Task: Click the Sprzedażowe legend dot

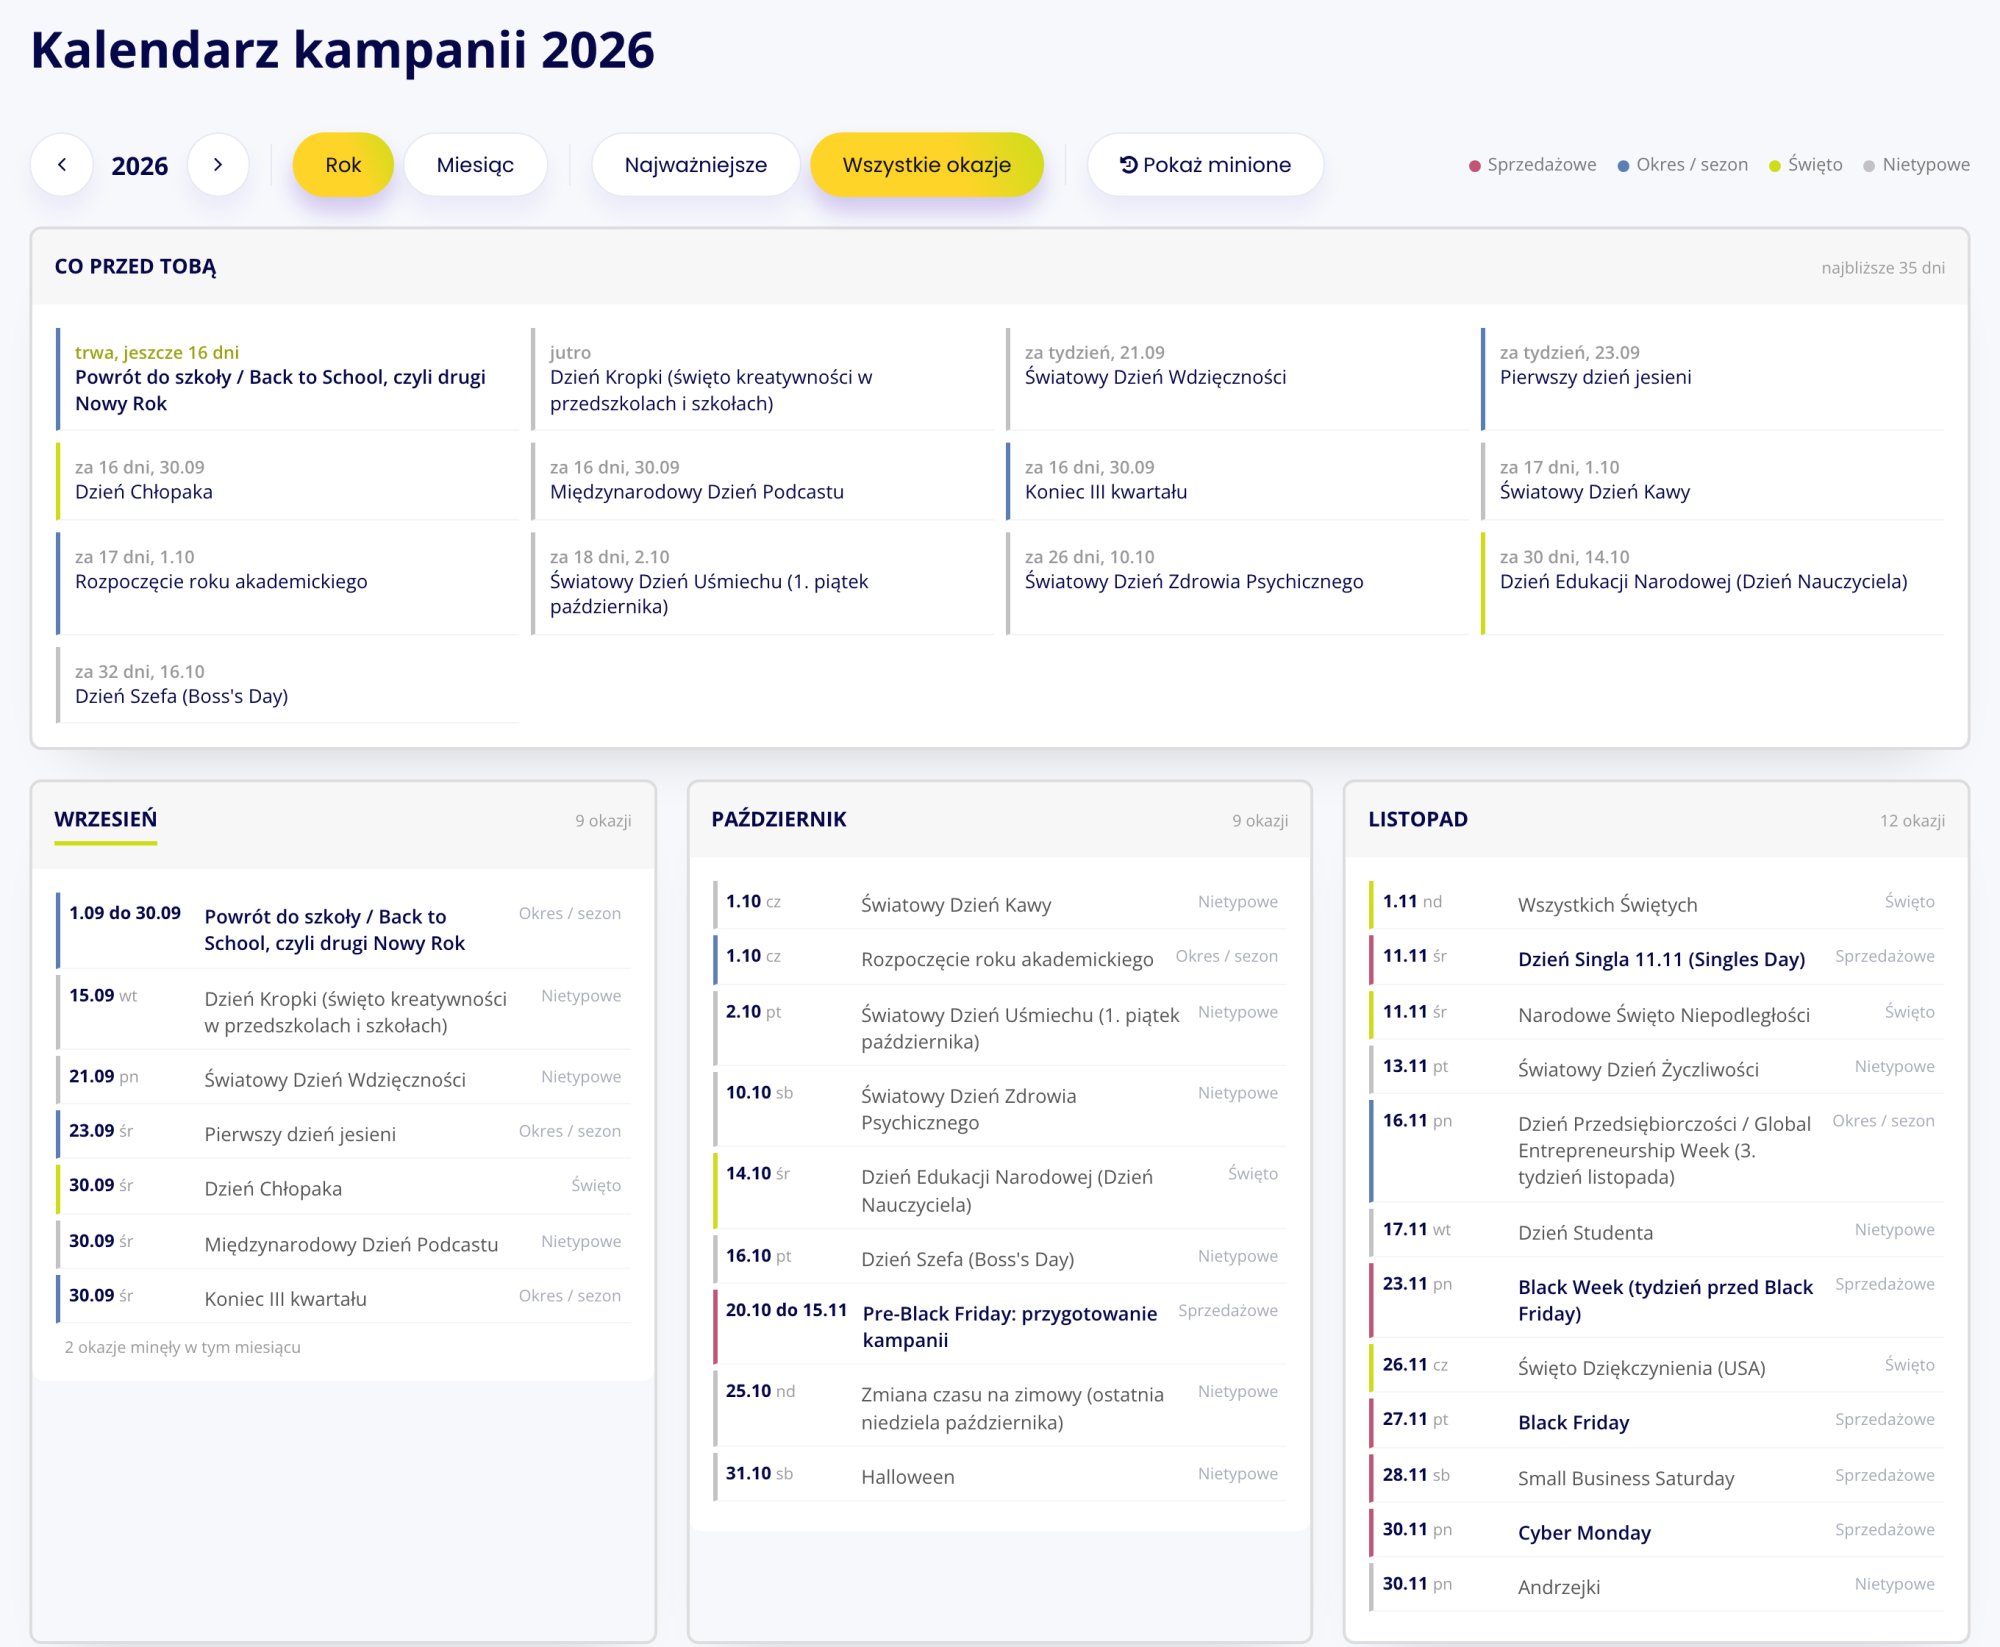Action: (1474, 166)
